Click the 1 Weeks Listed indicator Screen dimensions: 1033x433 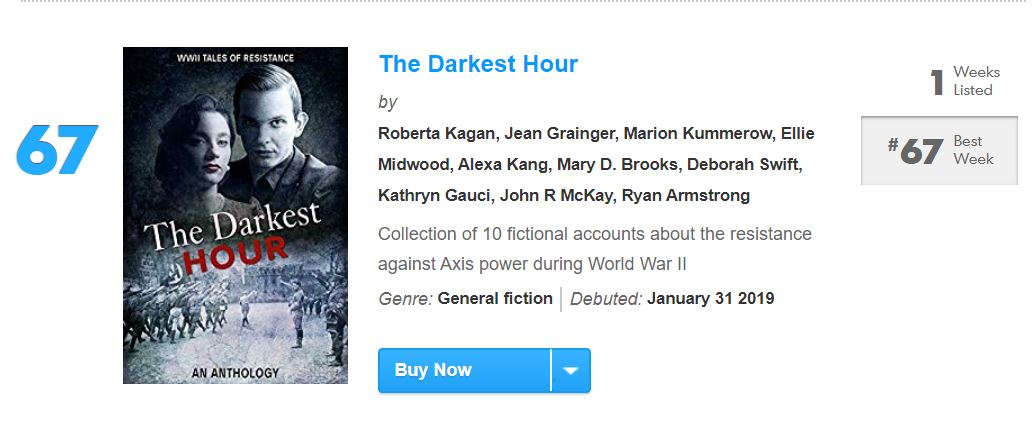coord(964,82)
